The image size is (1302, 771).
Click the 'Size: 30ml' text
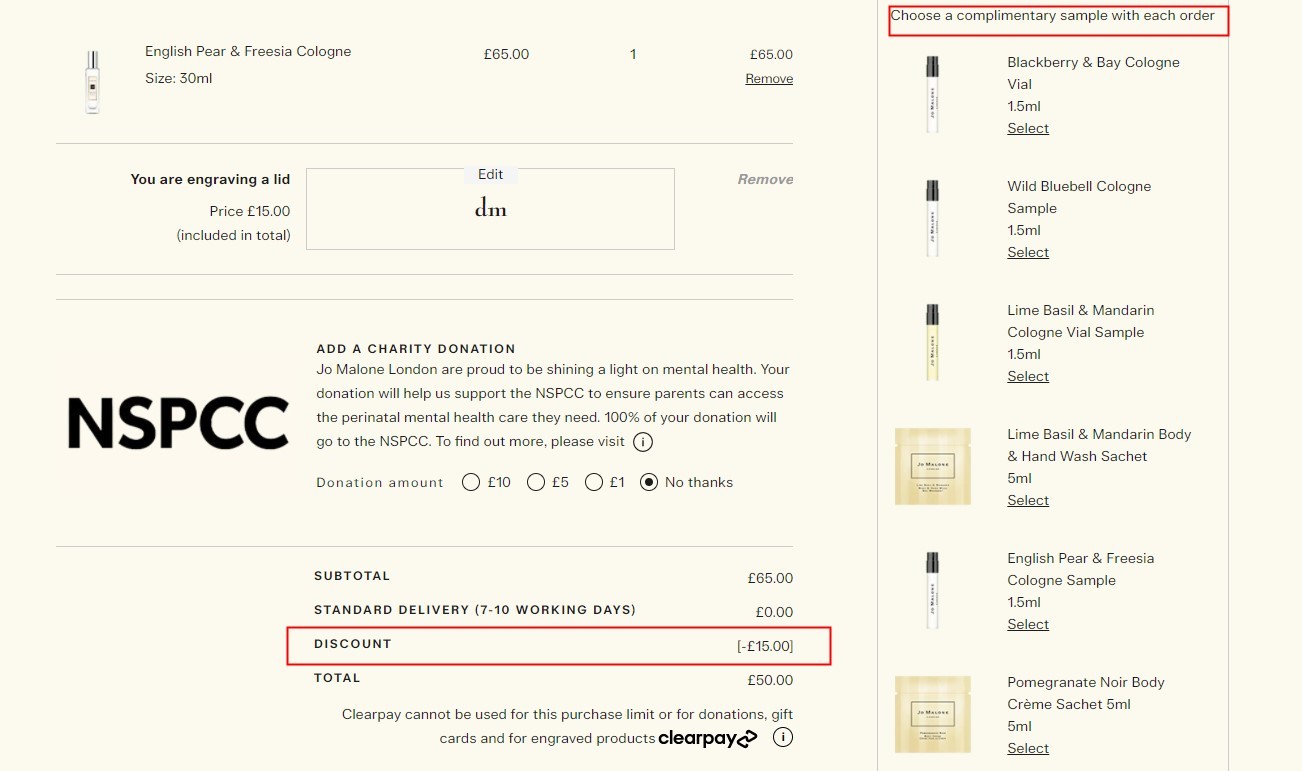pyautogui.click(x=179, y=78)
